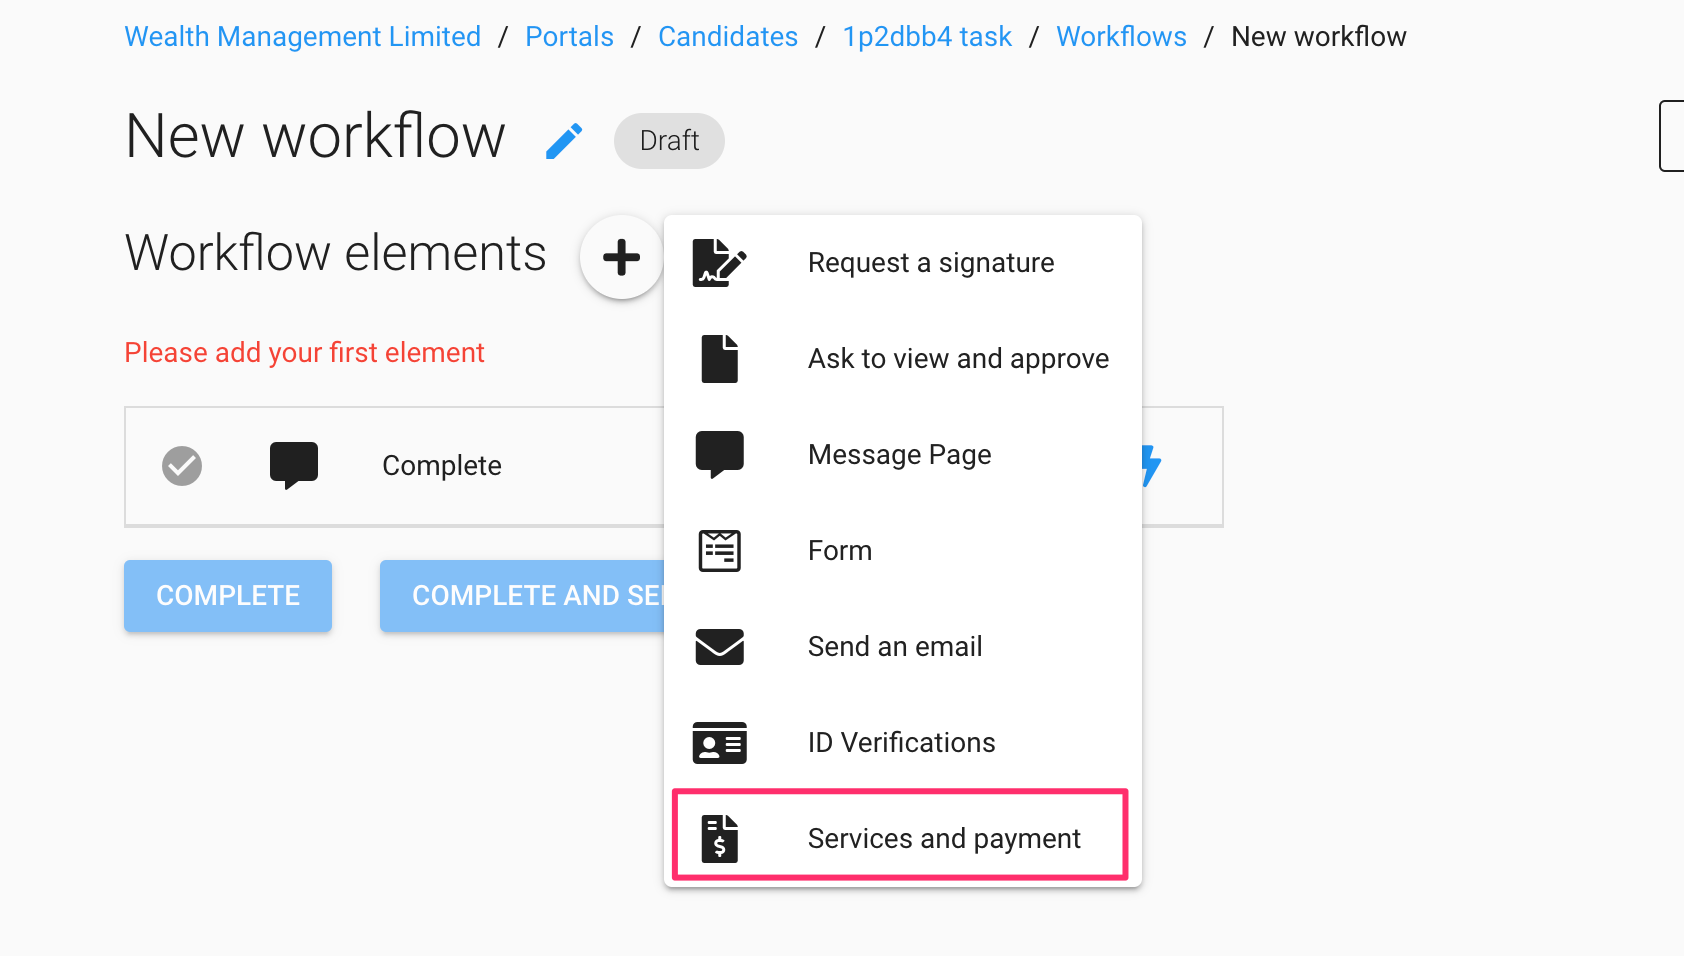The image size is (1684, 956).
Task: Click the Ask to view and approve document icon
Action: 720,357
